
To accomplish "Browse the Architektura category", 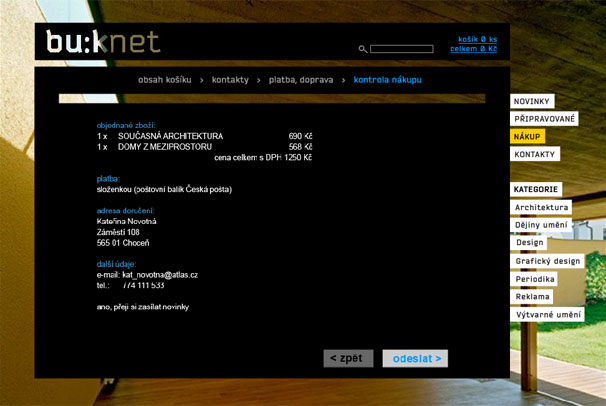I will pos(541,207).
